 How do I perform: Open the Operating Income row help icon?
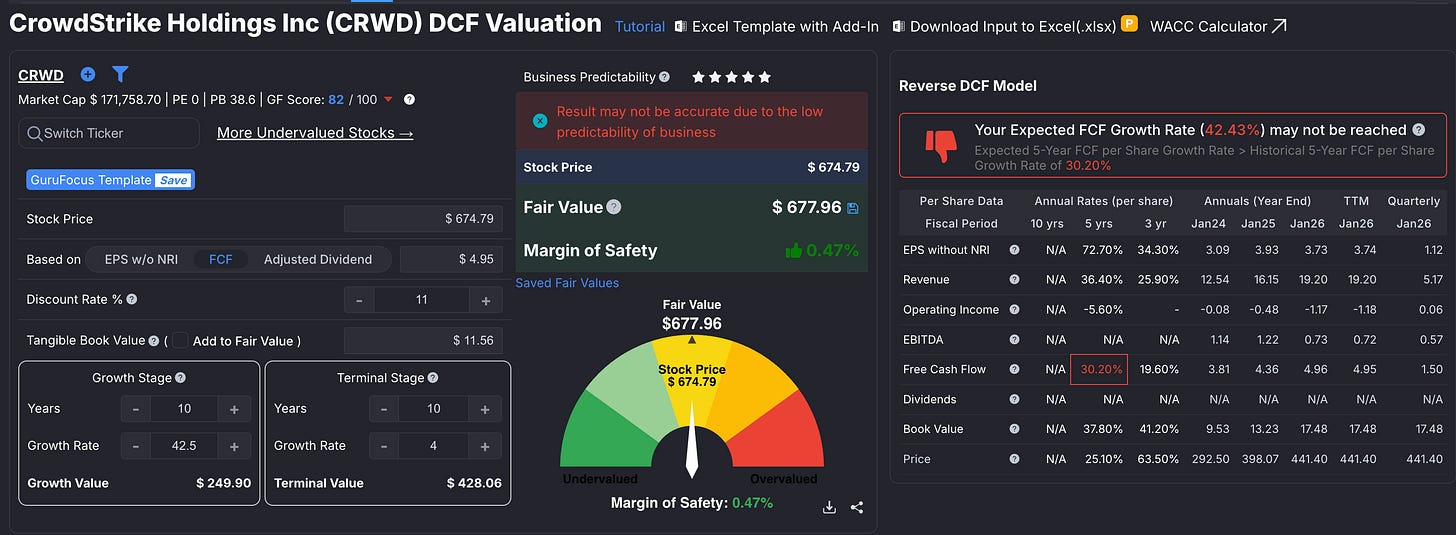tap(1014, 310)
